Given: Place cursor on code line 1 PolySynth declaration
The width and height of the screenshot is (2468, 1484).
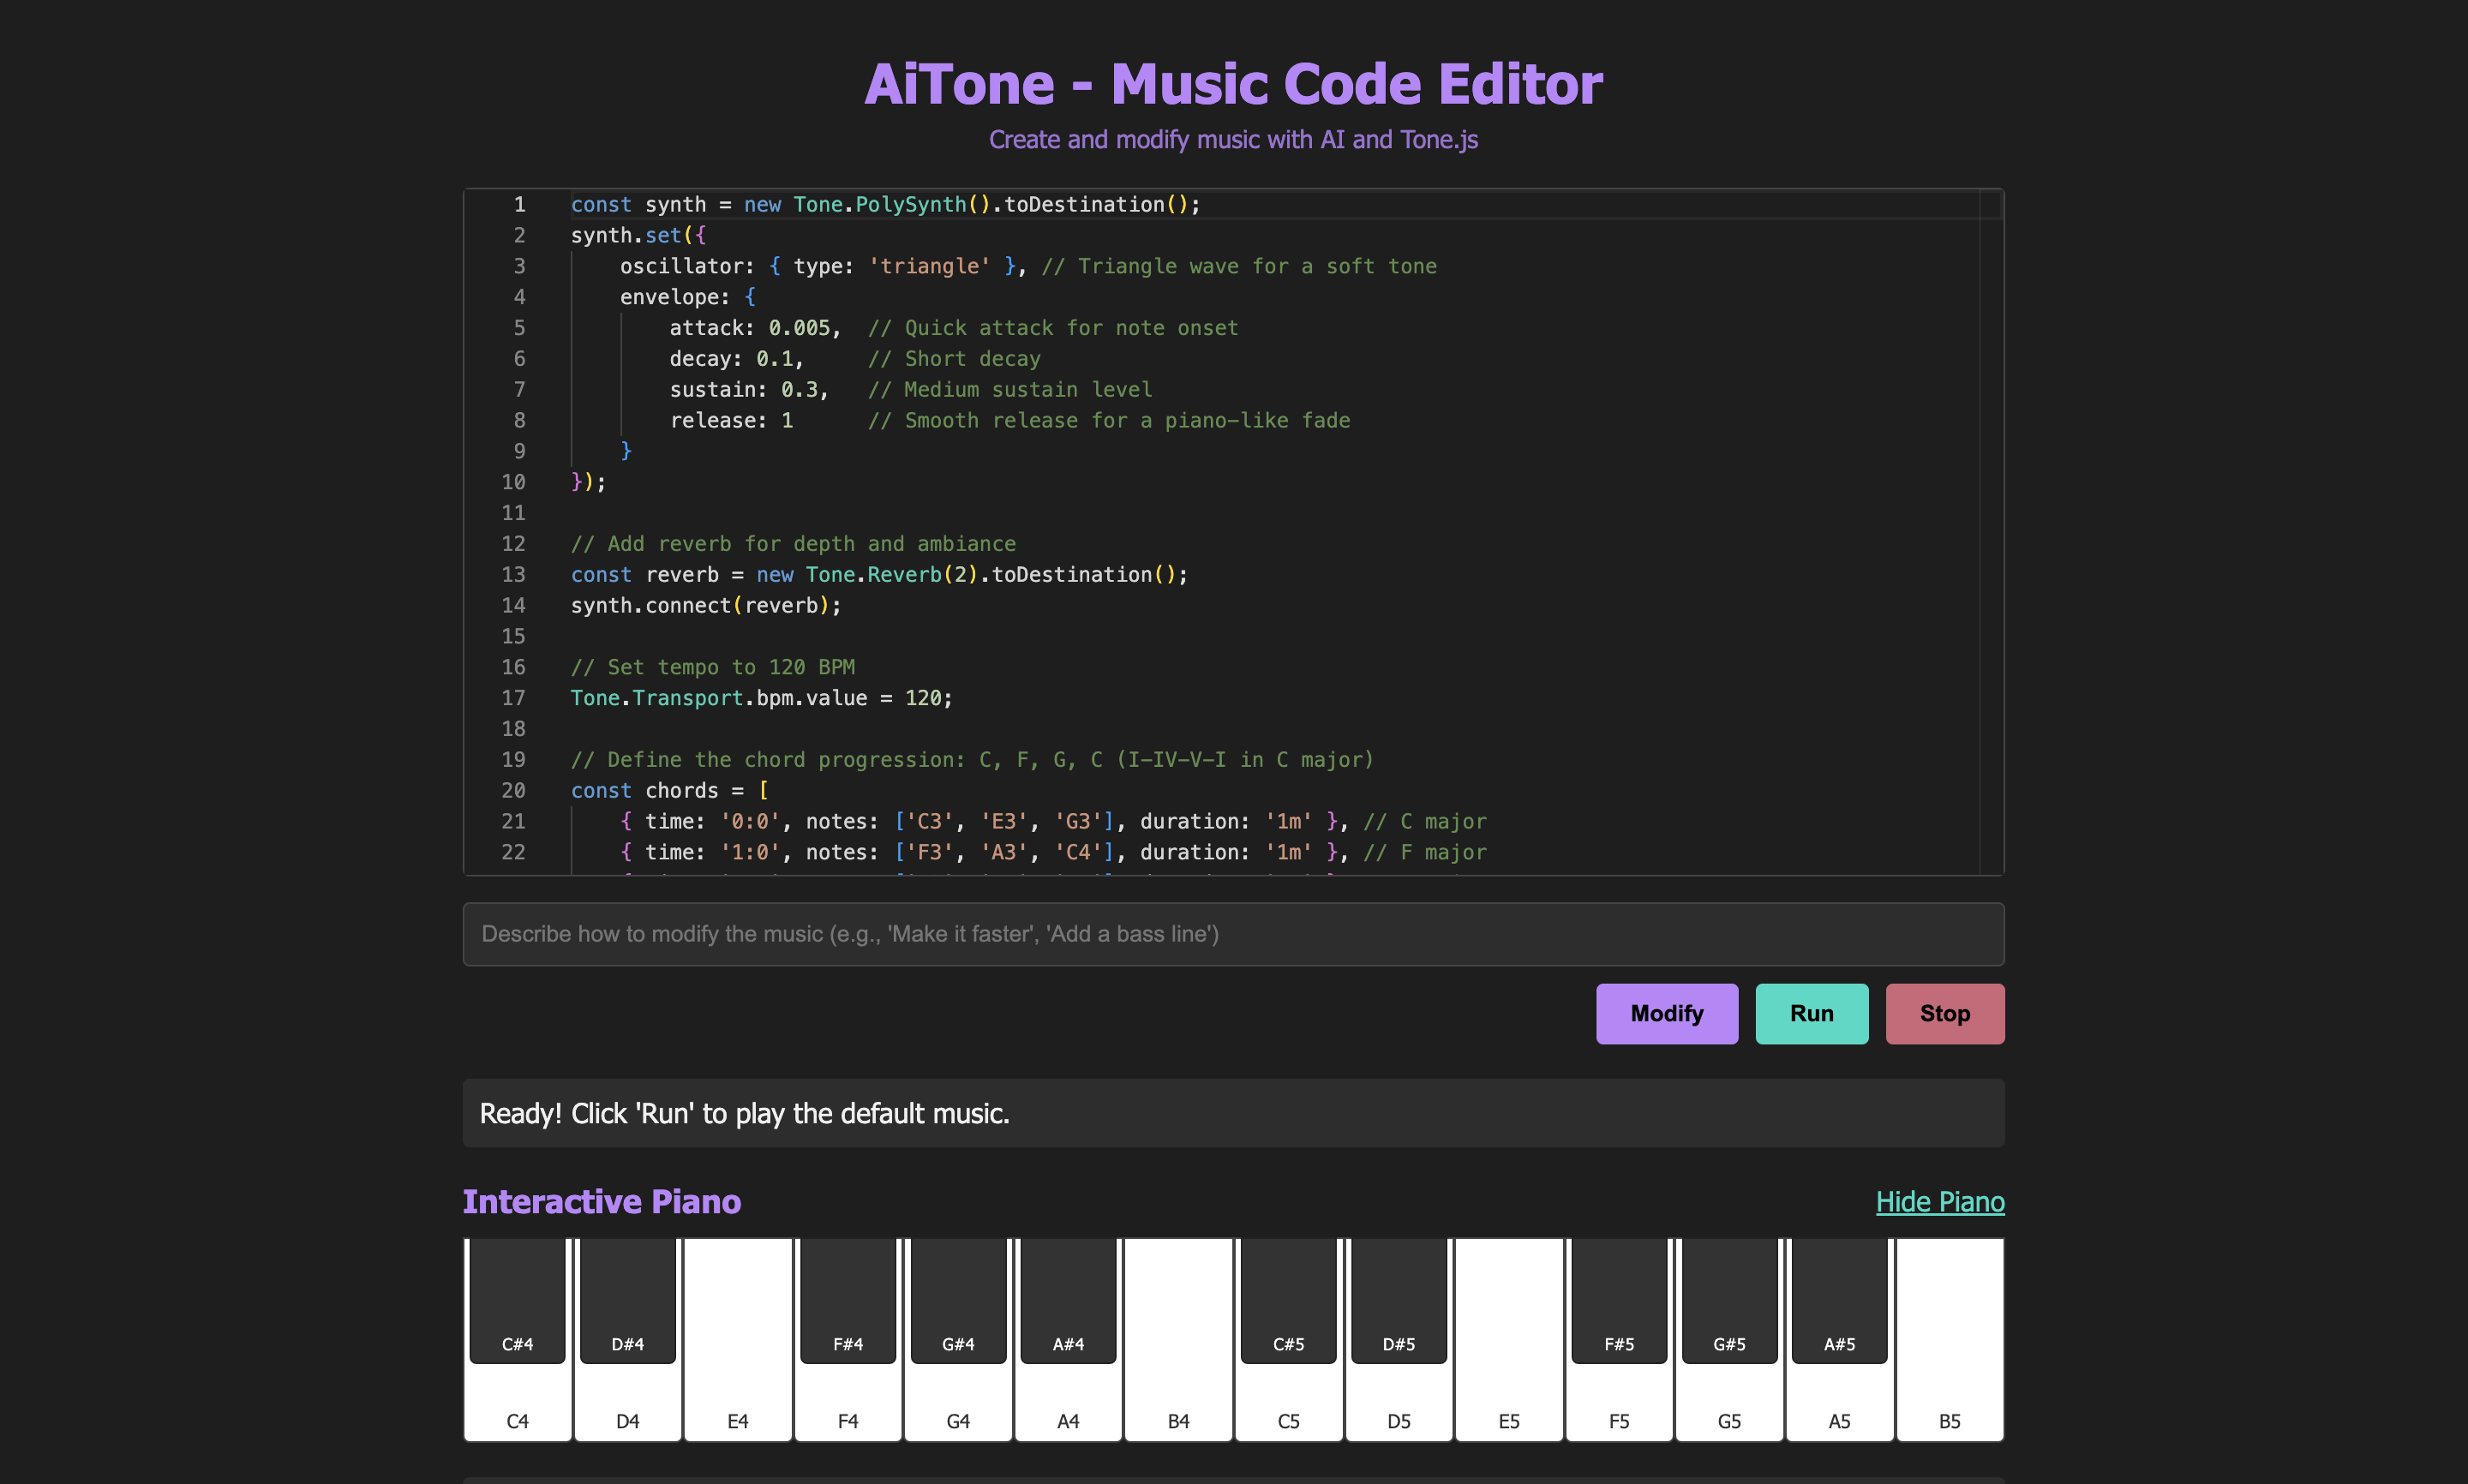Looking at the screenshot, I should pos(885,204).
